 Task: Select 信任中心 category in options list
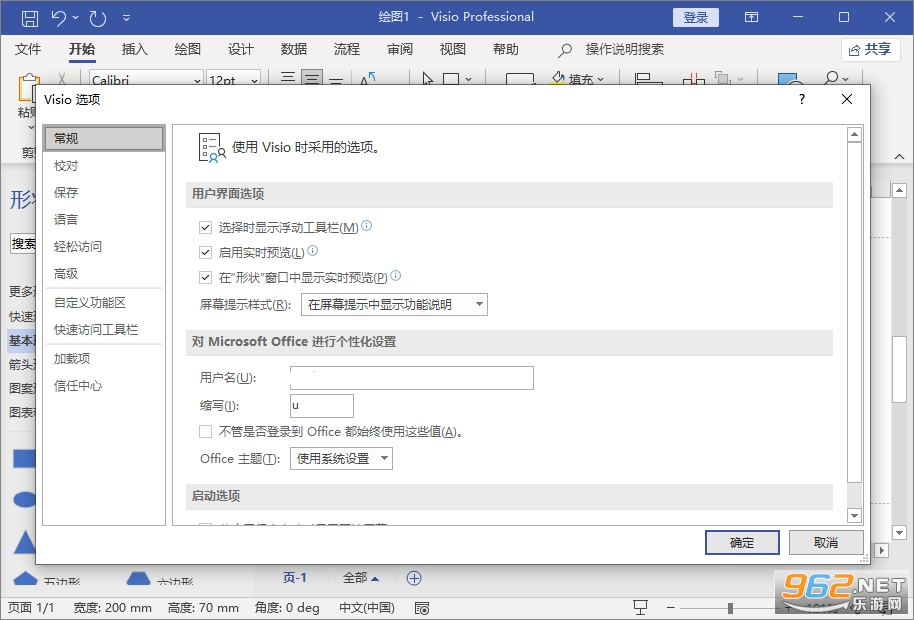[104, 385]
